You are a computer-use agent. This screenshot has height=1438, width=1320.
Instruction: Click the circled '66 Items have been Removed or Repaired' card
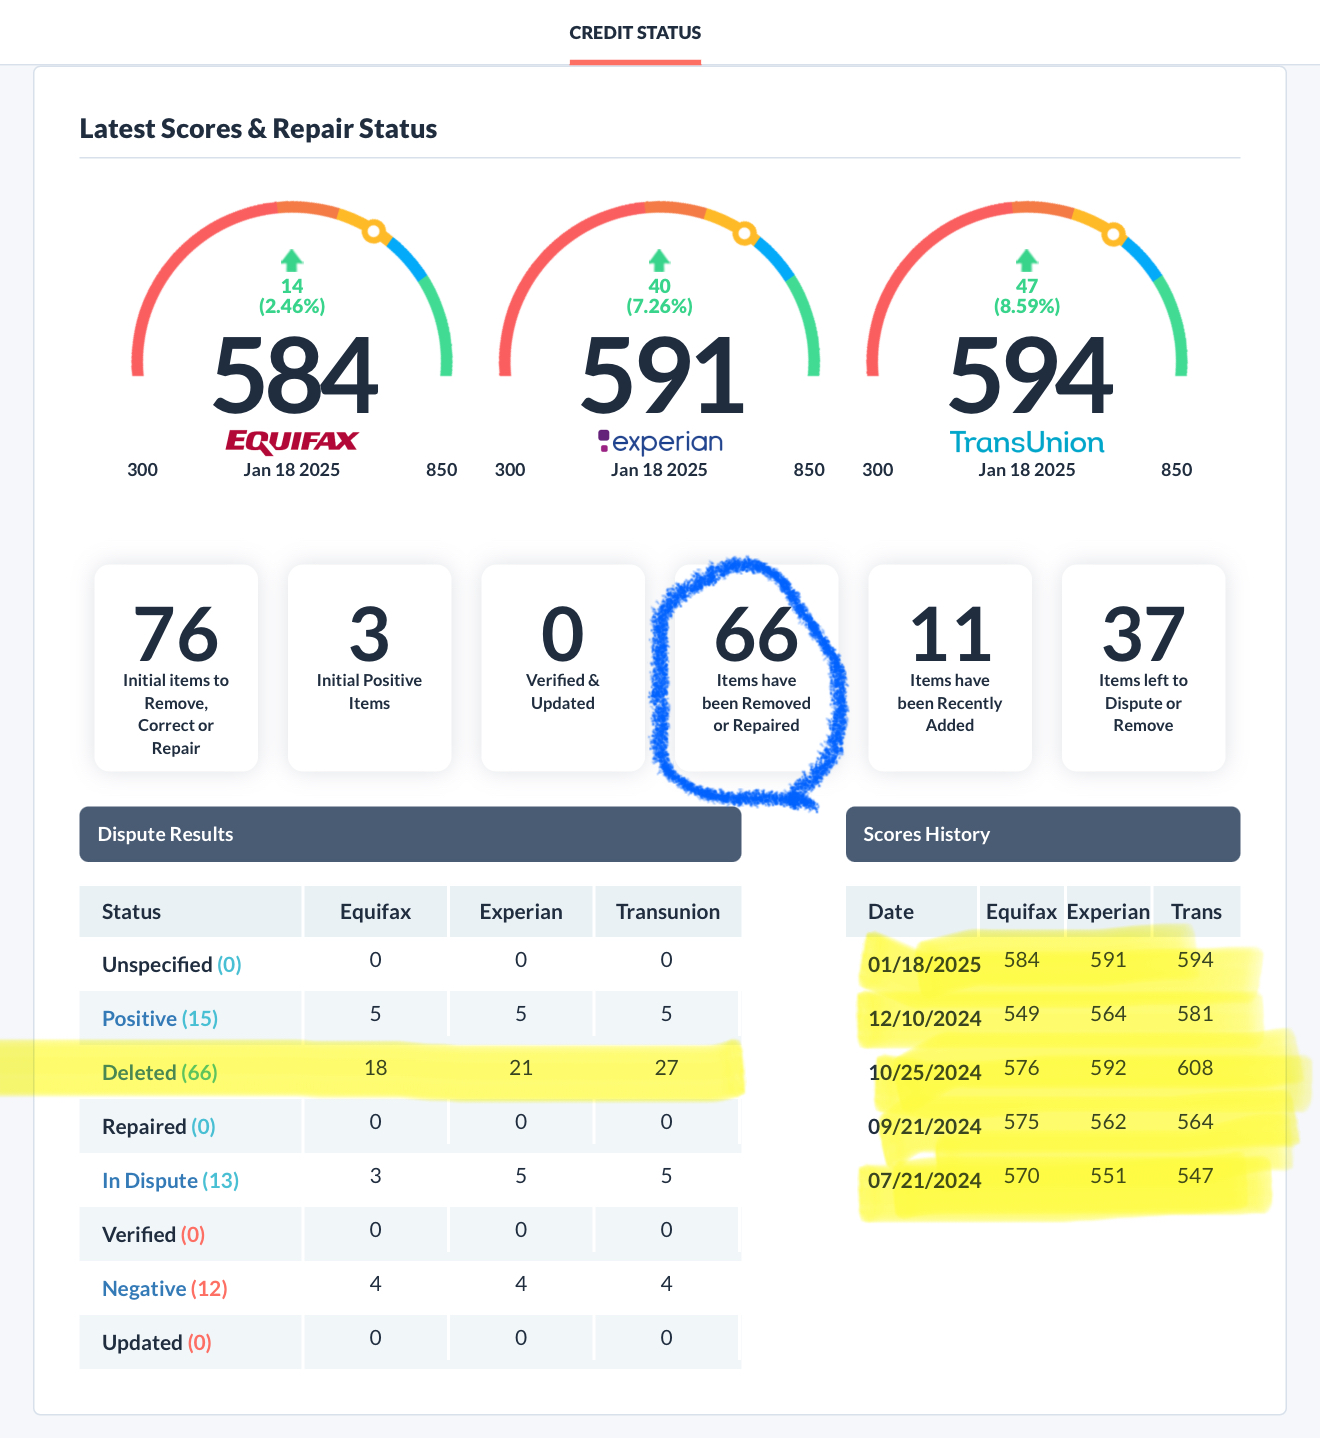pos(756,668)
